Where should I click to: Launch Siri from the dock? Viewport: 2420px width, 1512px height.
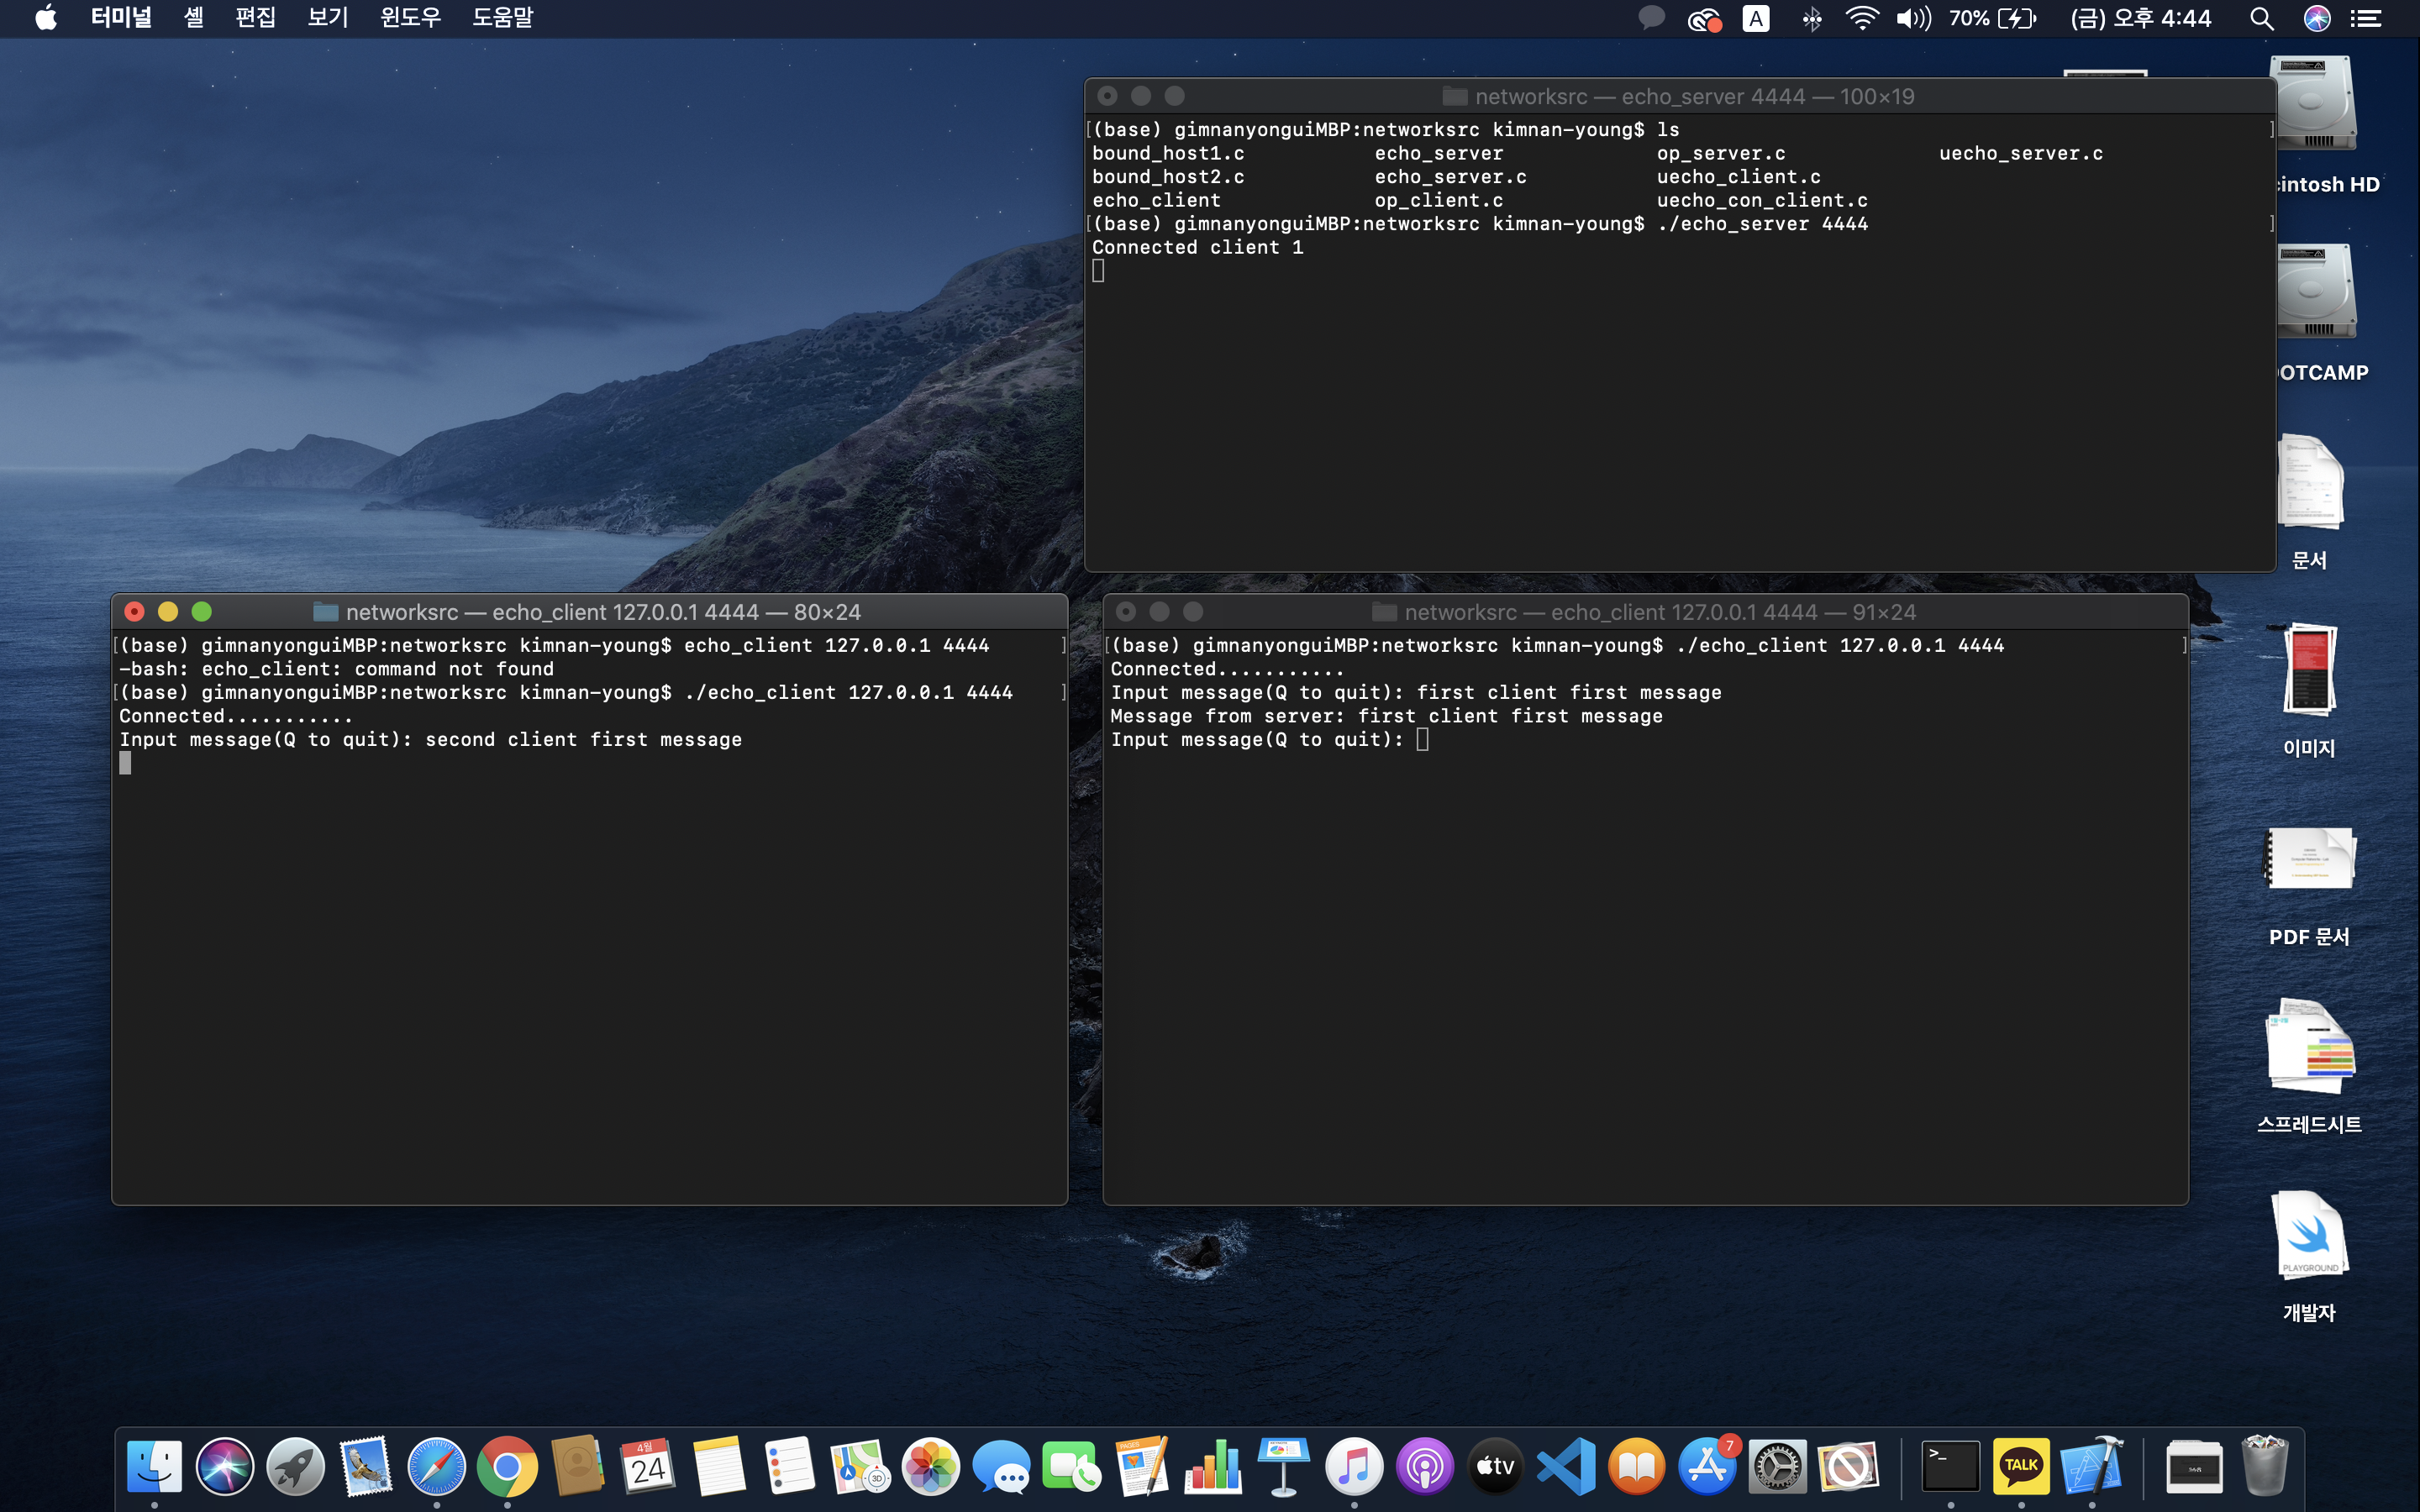click(225, 1467)
